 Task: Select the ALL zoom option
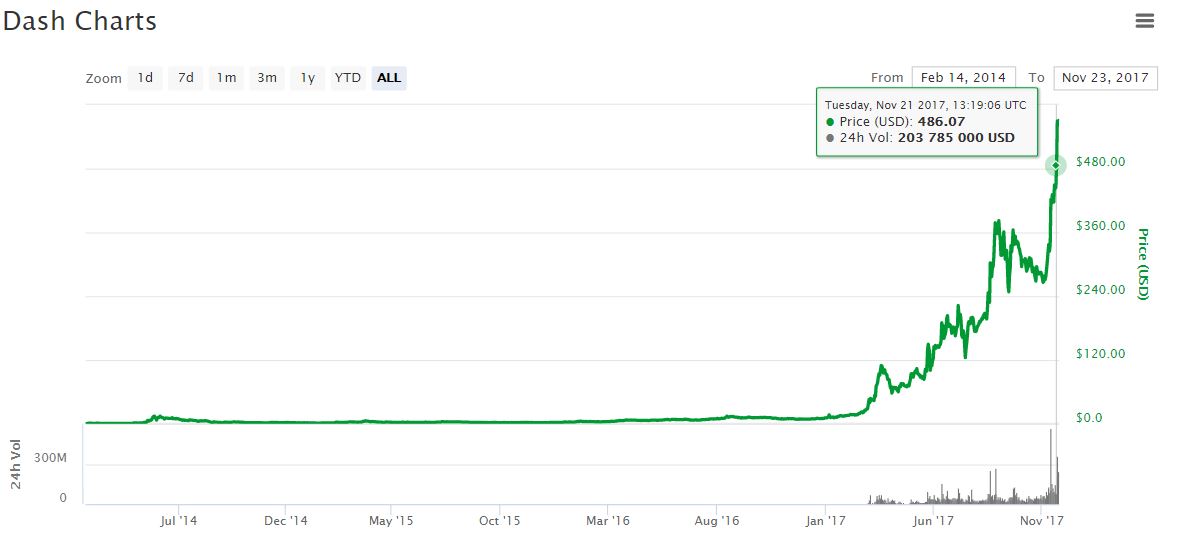(x=389, y=77)
